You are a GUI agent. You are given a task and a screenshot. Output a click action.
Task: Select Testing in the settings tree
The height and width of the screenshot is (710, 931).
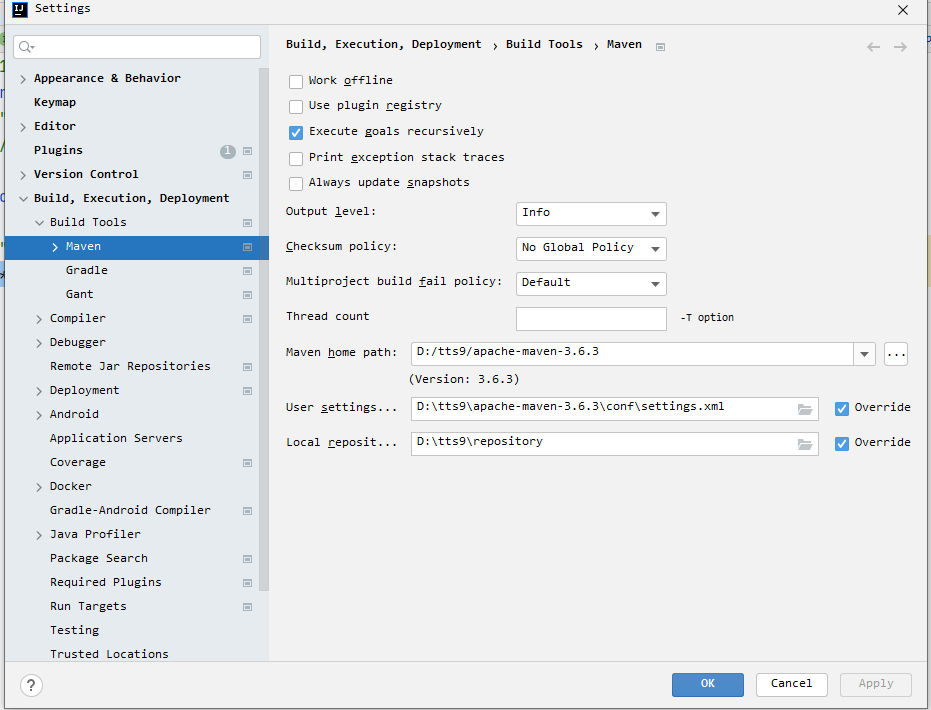click(x=74, y=630)
